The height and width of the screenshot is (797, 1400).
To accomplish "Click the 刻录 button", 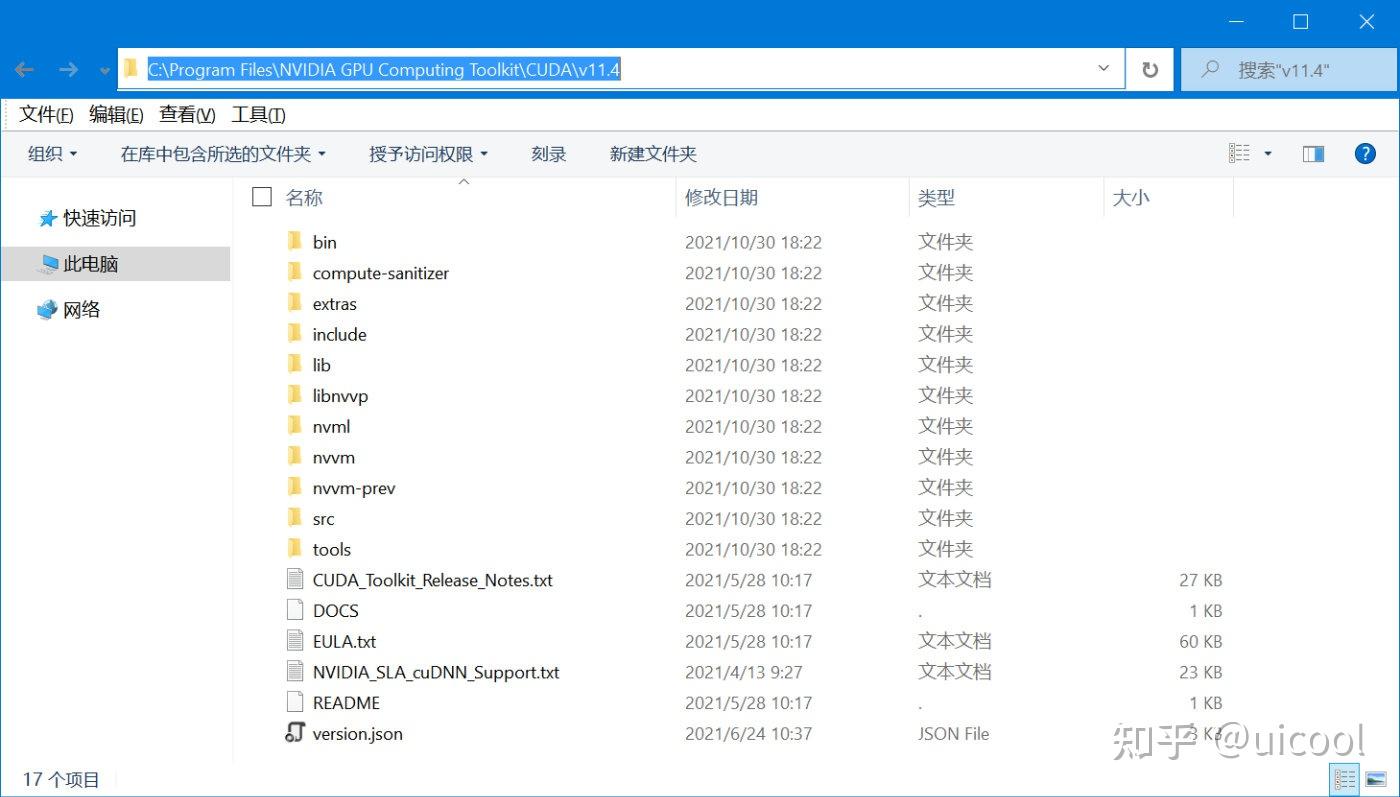I will [549, 153].
